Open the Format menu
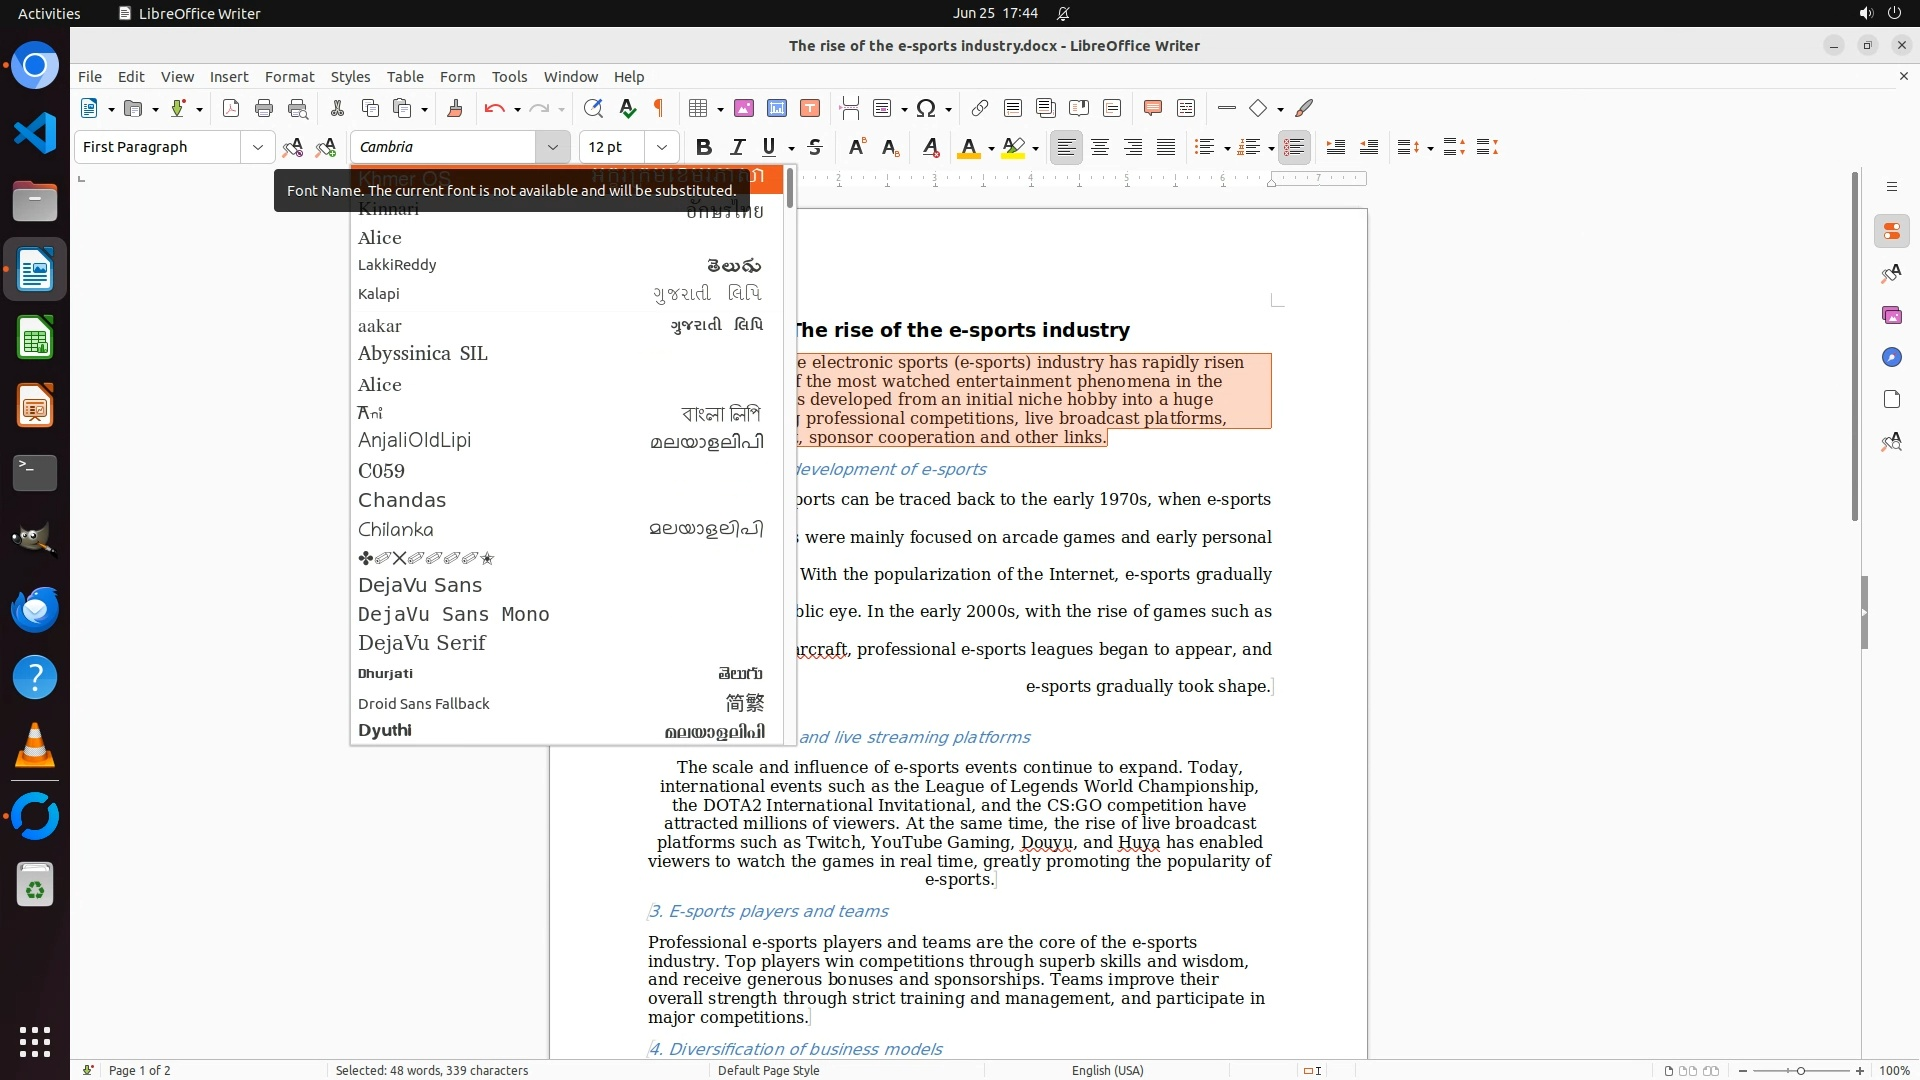 (x=289, y=77)
